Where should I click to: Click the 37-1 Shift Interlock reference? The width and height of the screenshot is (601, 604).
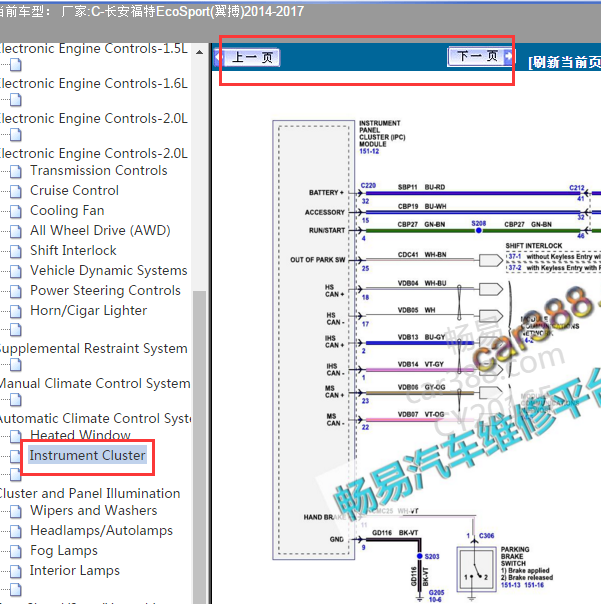click(x=515, y=257)
